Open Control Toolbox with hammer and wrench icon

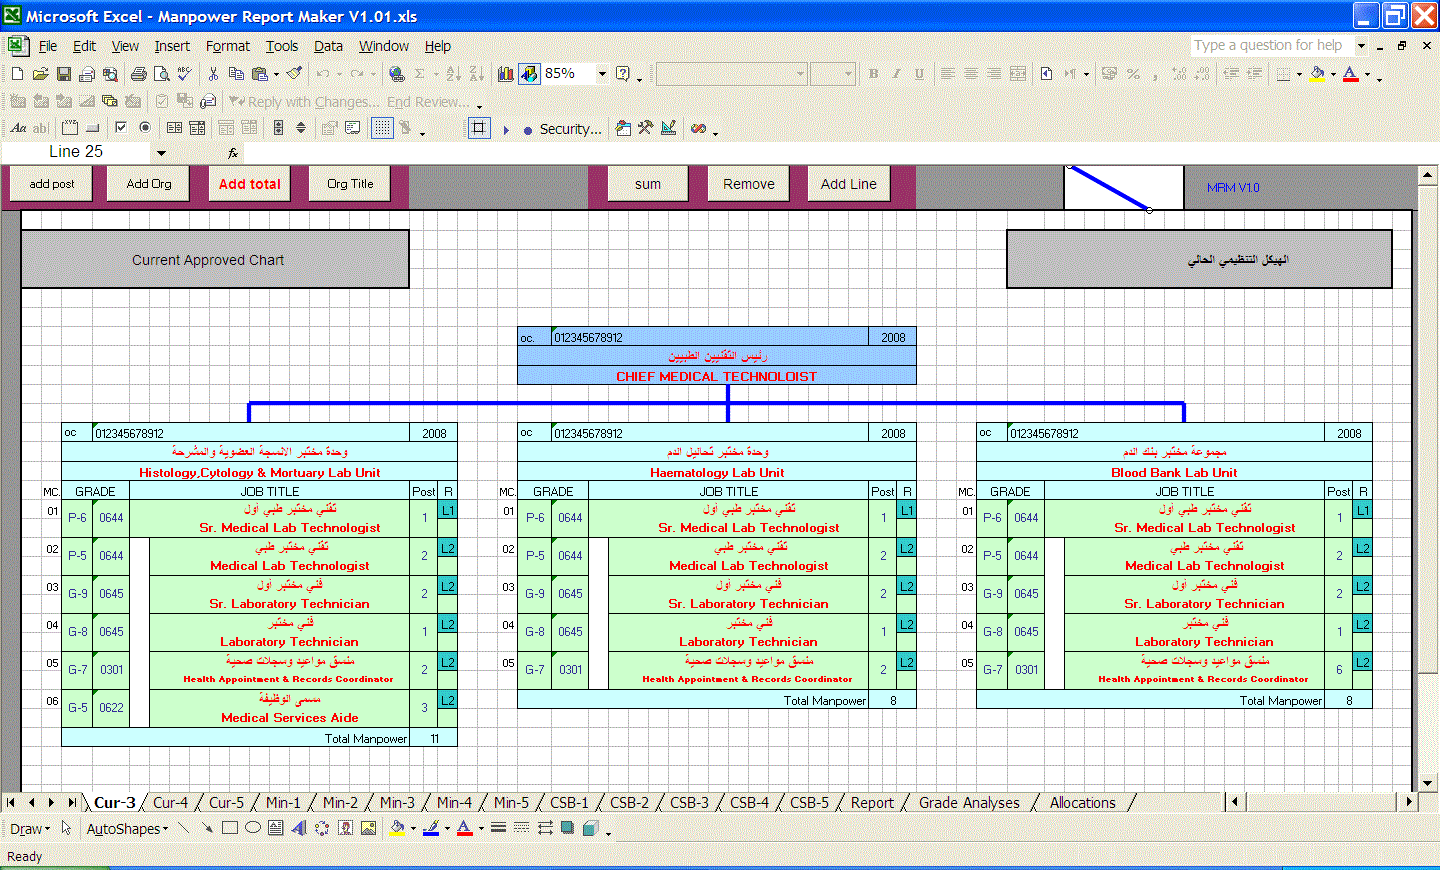pos(645,128)
